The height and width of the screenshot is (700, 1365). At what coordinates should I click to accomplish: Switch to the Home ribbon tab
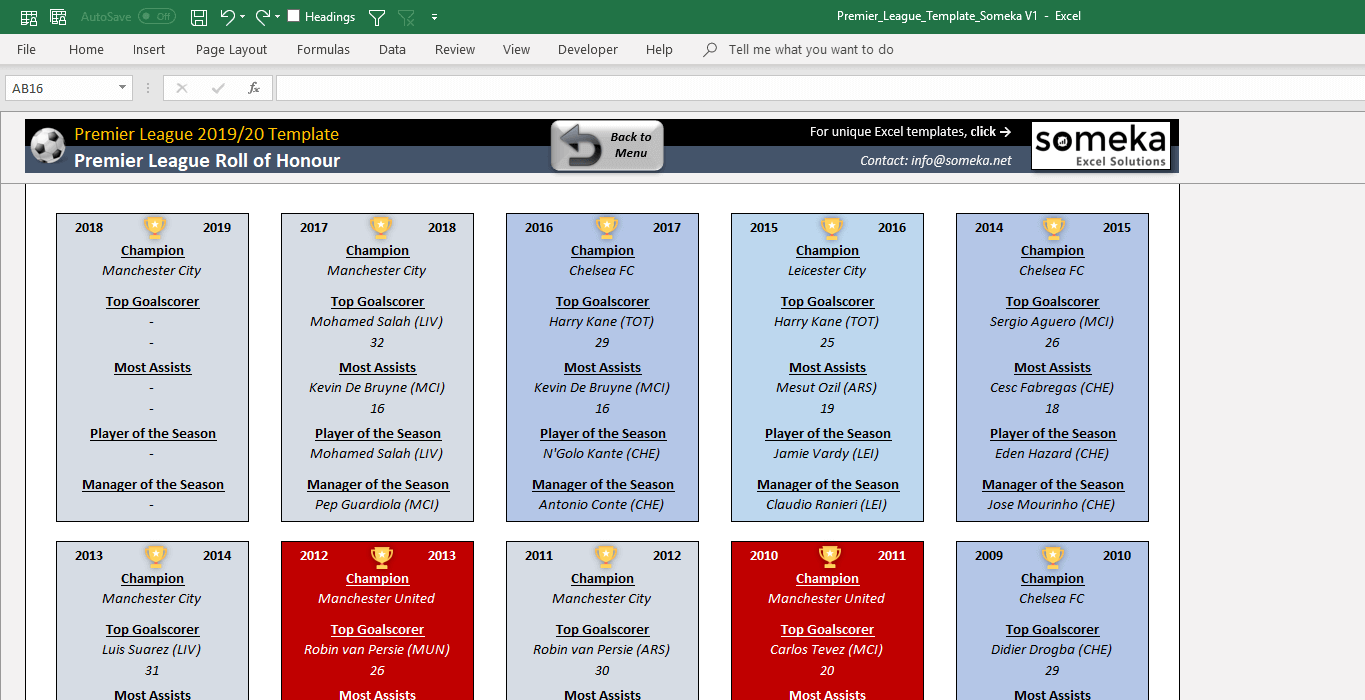pyautogui.click(x=86, y=50)
